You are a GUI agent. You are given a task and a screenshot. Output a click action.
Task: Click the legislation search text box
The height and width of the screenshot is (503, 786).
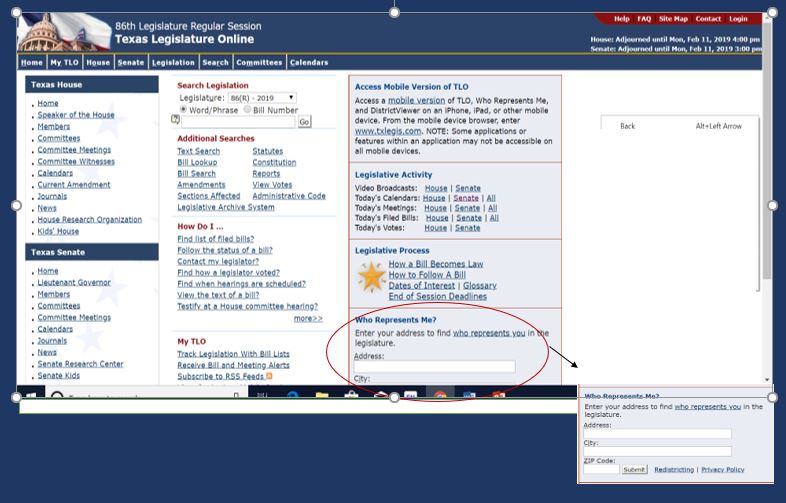pyautogui.click(x=238, y=122)
